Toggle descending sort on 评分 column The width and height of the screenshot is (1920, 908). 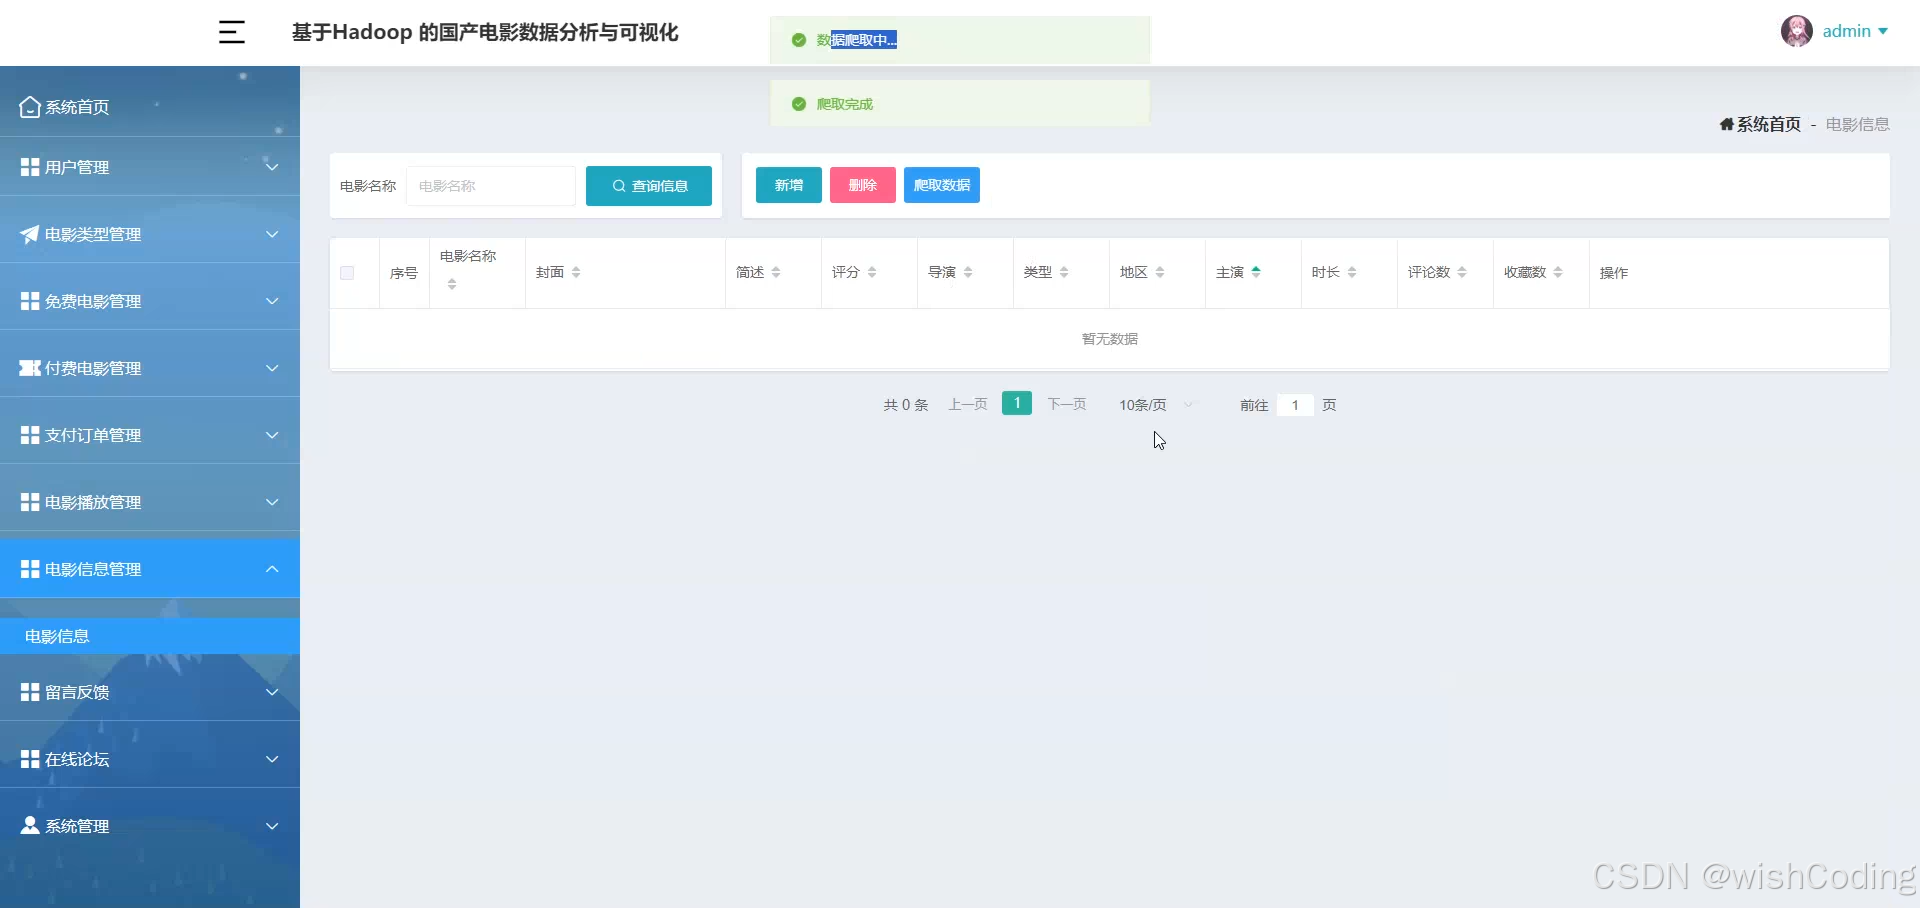point(871,276)
